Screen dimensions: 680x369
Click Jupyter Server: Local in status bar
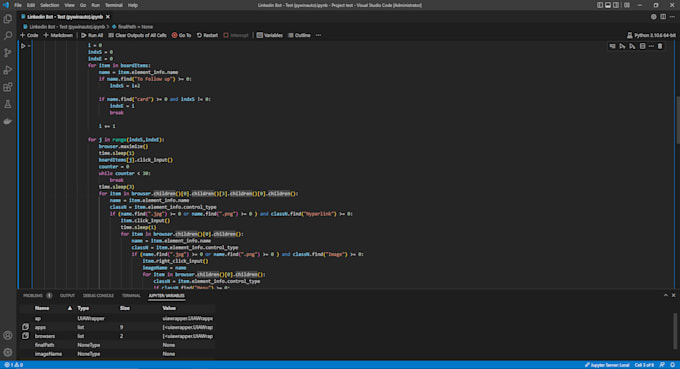[x=607, y=365]
